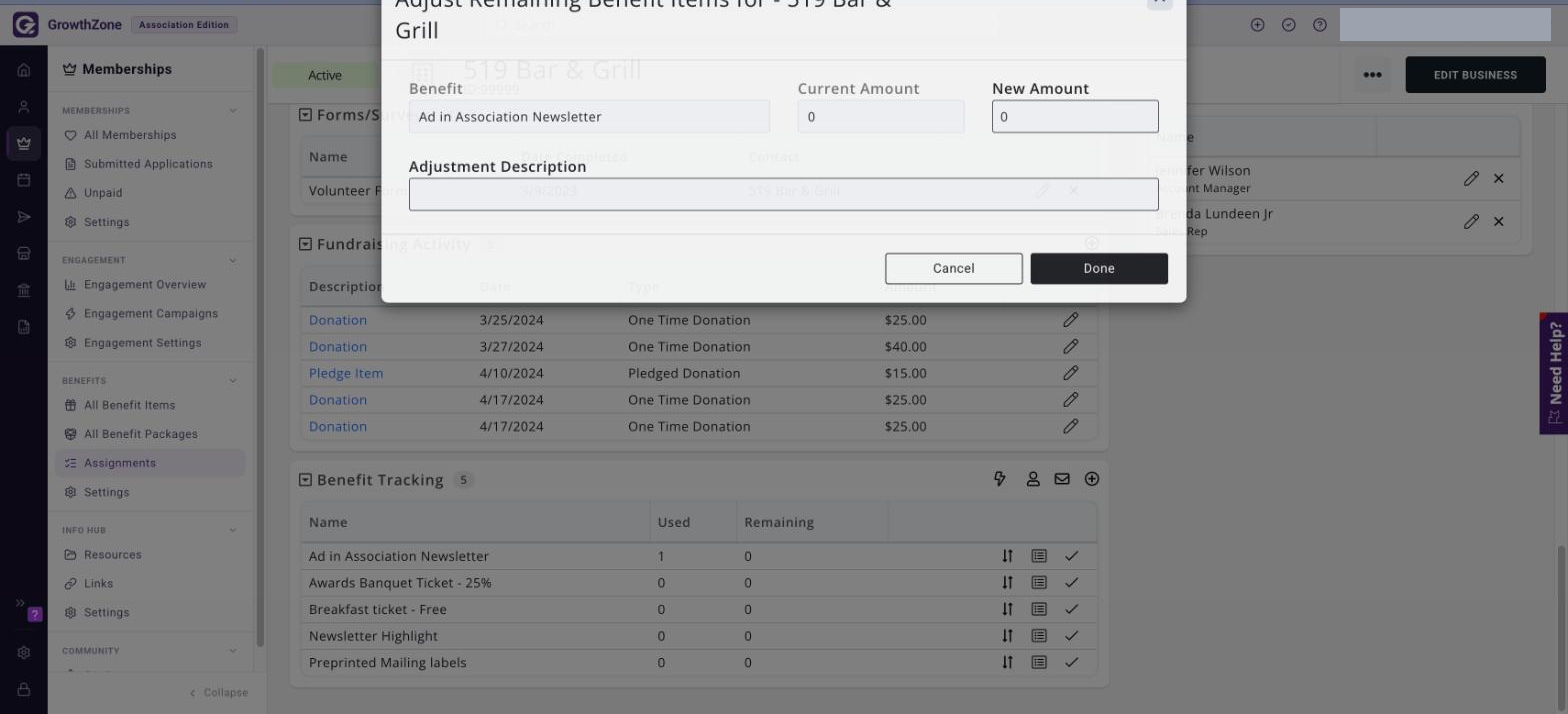Click the EDIT BUSINESS button

click(x=1475, y=75)
